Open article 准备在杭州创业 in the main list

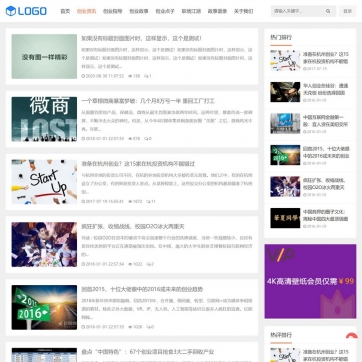tap(138, 164)
